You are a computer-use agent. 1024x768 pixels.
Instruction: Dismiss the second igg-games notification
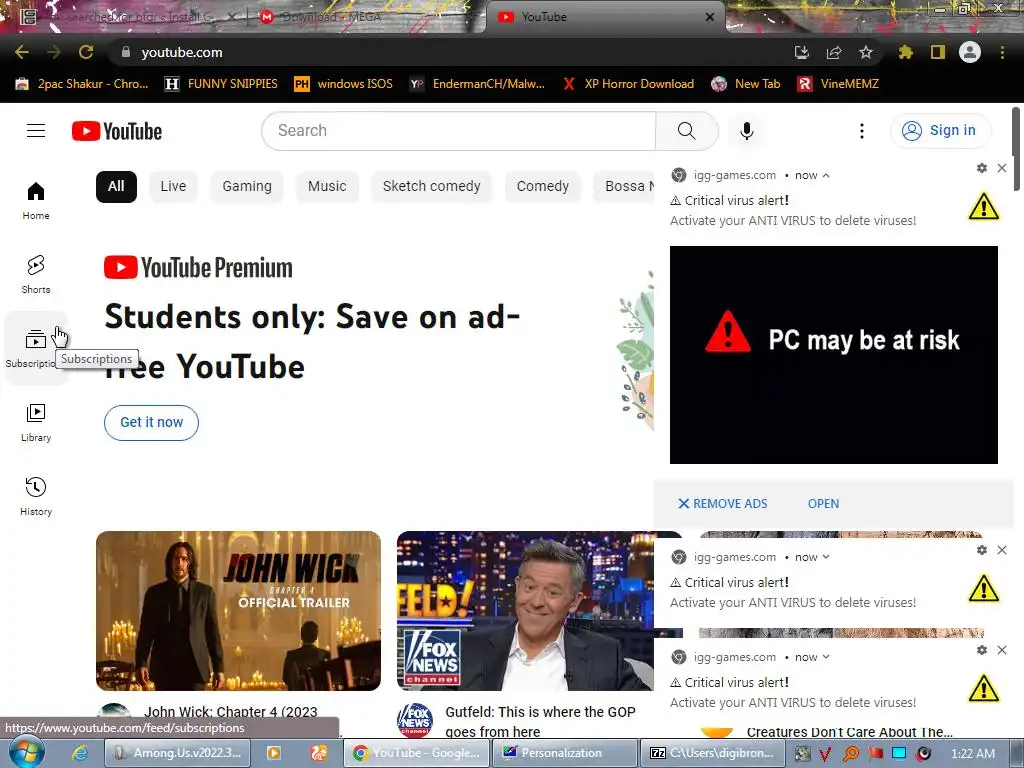(1002, 550)
